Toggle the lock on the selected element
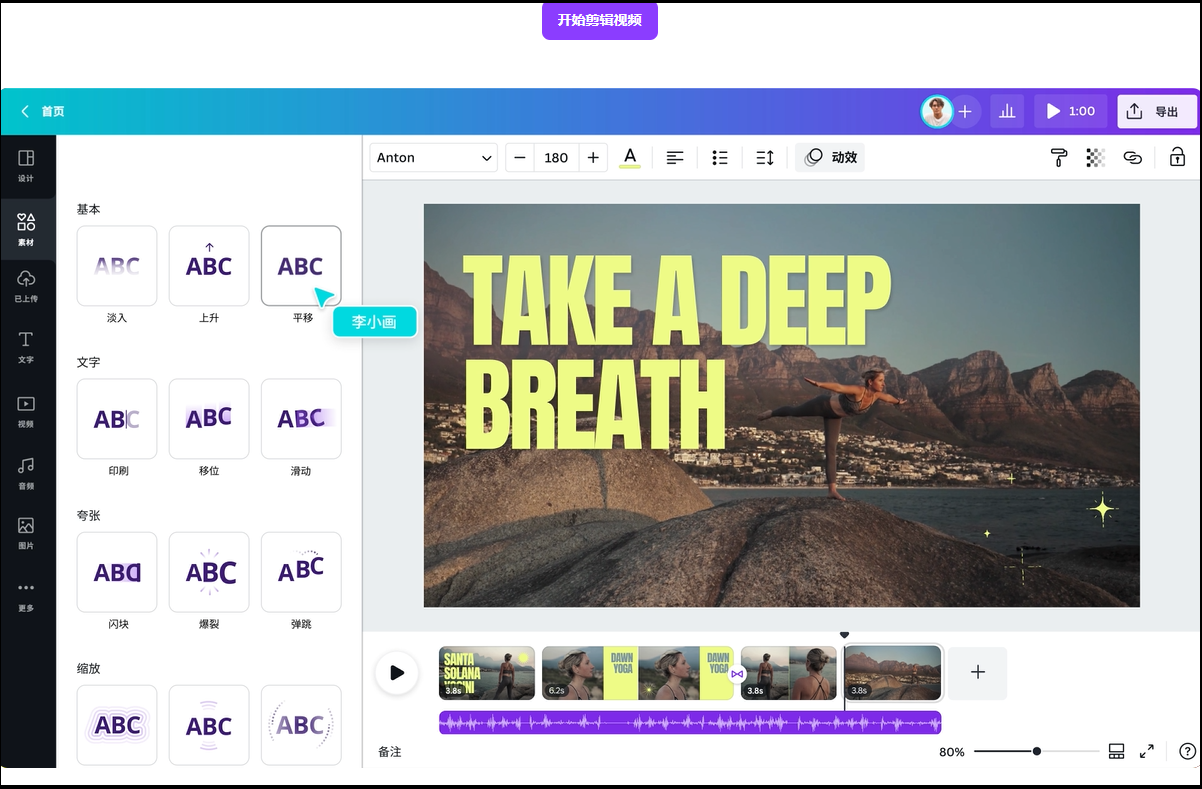This screenshot has height=789, width=1202. (1177, 157)
